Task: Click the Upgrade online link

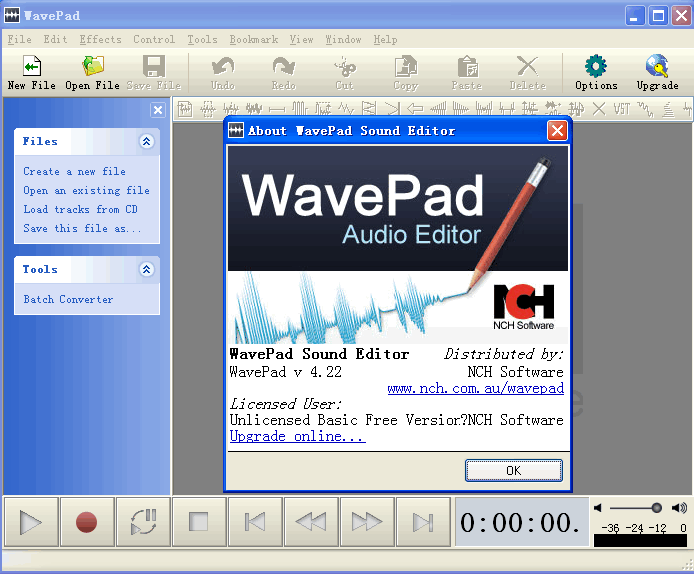Action: point(297,436)
